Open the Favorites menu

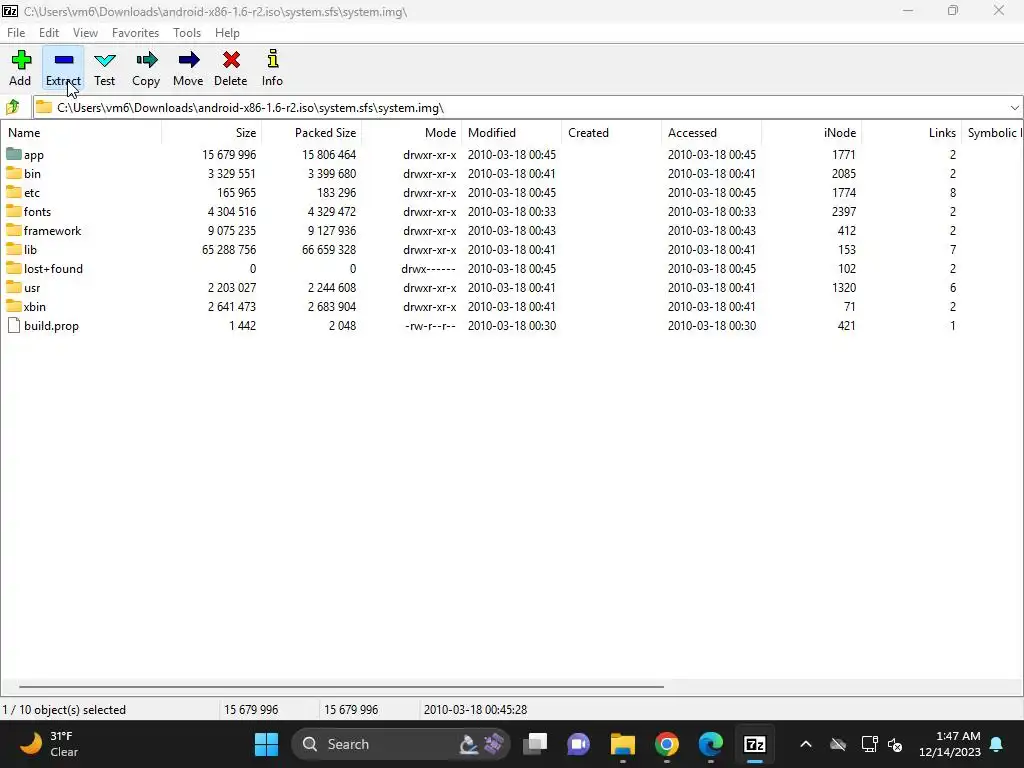135,33
